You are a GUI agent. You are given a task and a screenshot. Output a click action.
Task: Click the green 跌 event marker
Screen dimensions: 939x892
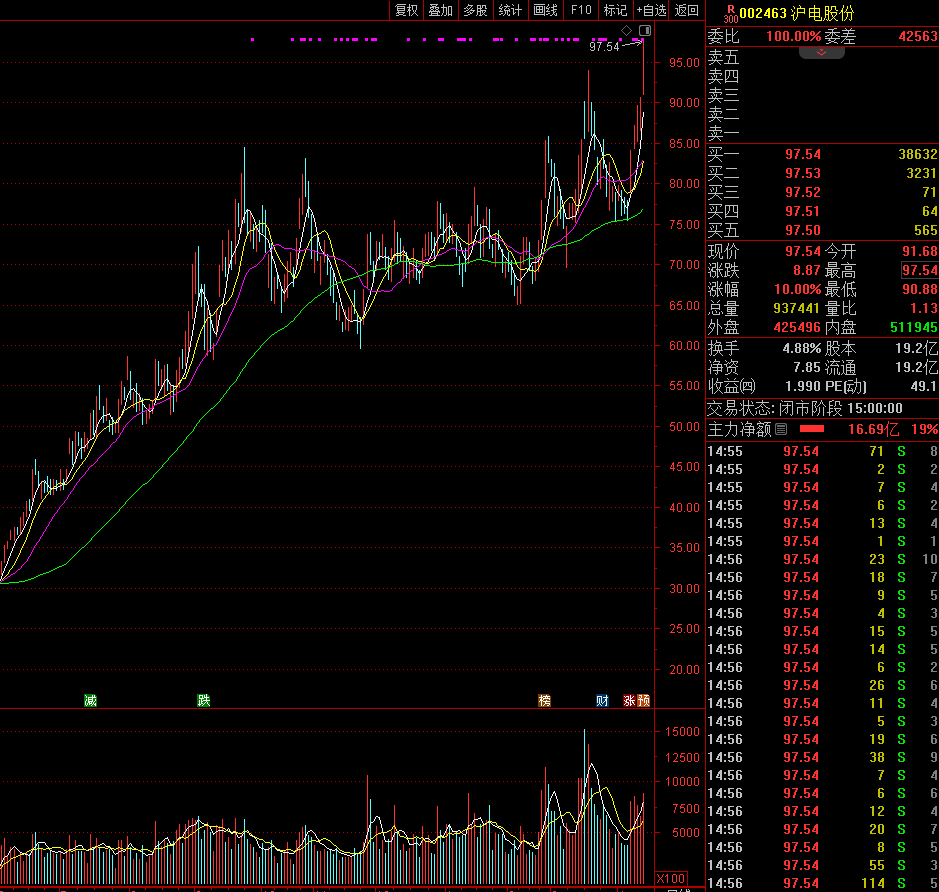click(204, 700)
